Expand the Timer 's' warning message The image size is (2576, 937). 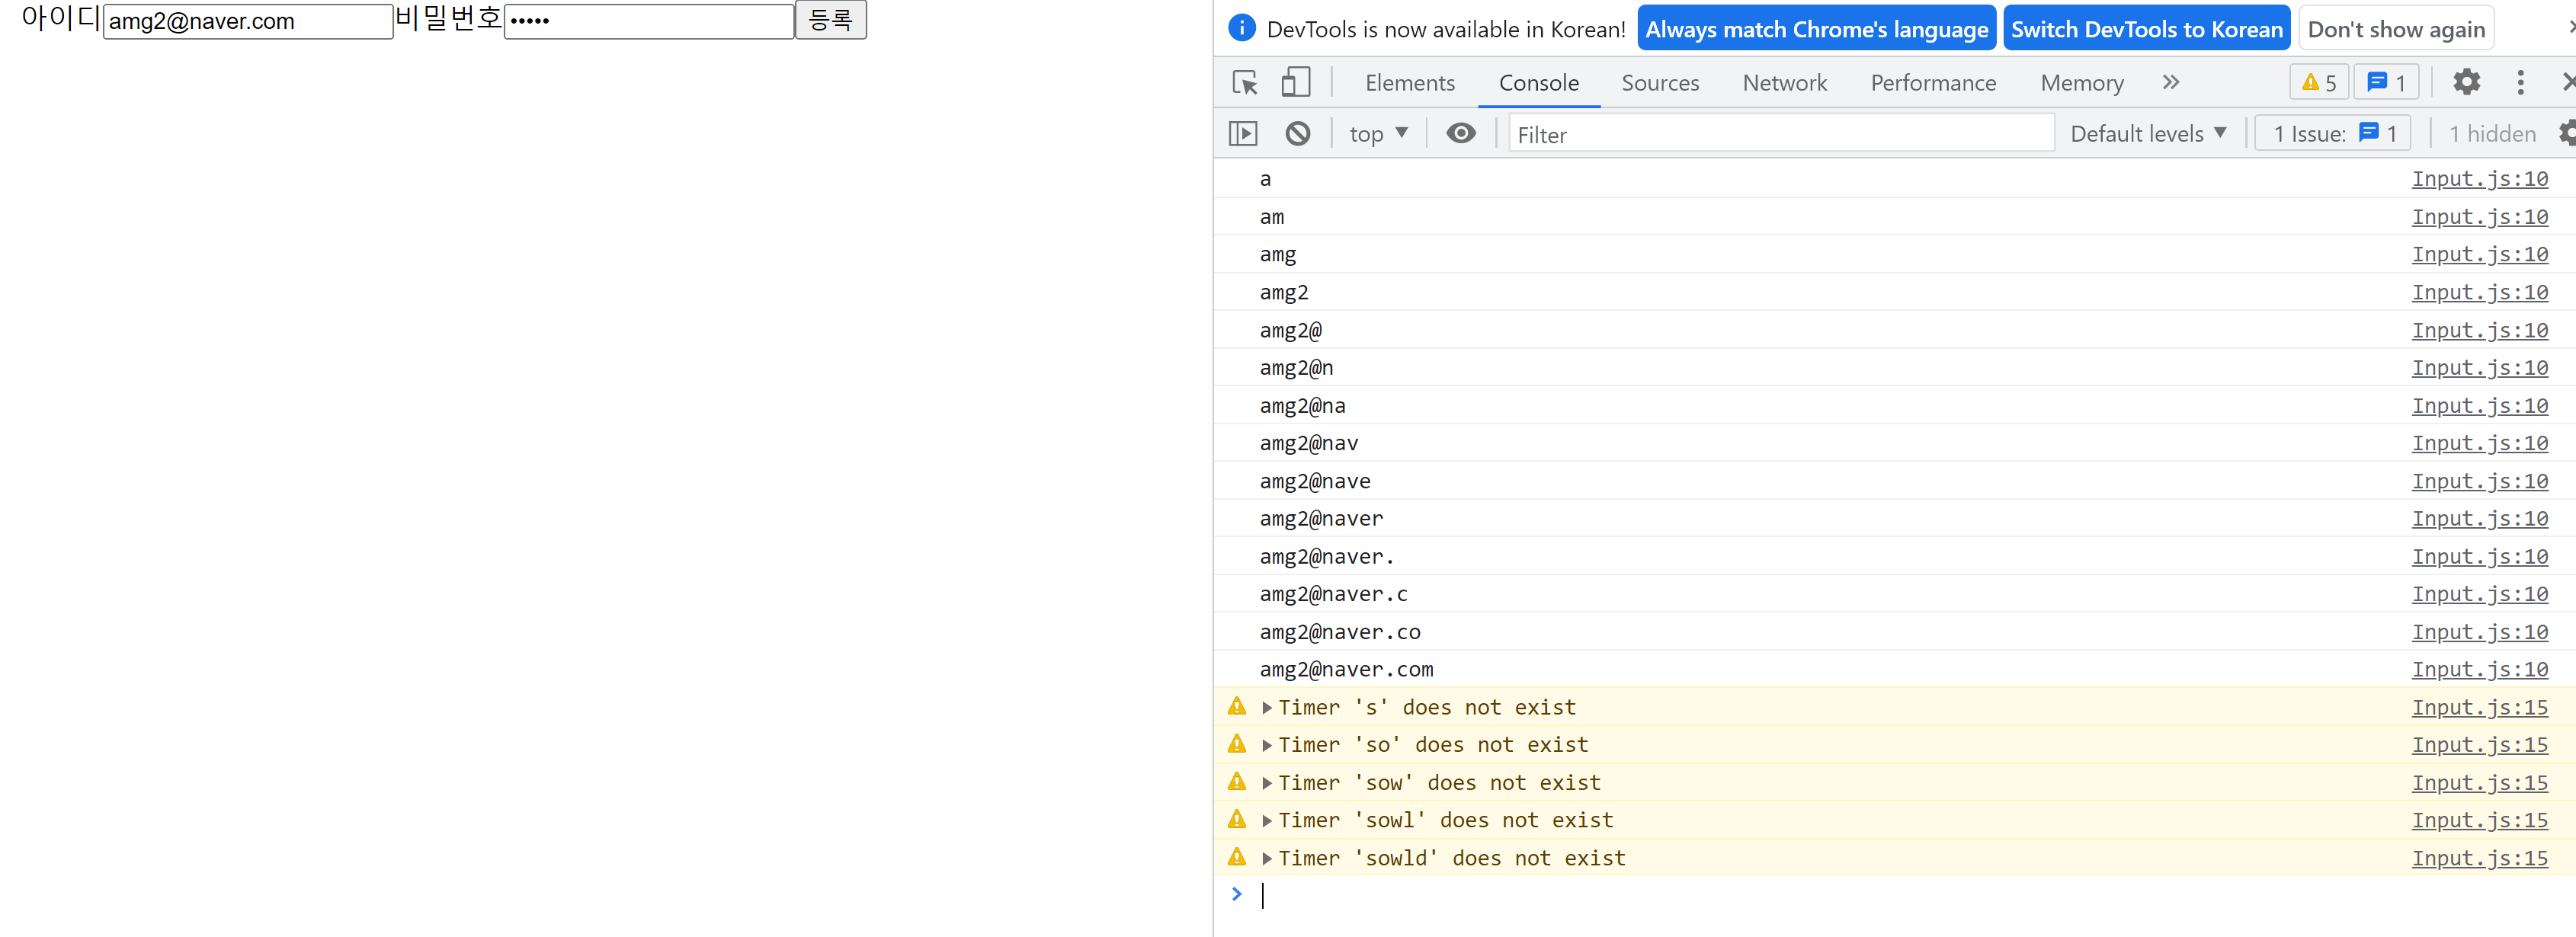coord(1267,708)
